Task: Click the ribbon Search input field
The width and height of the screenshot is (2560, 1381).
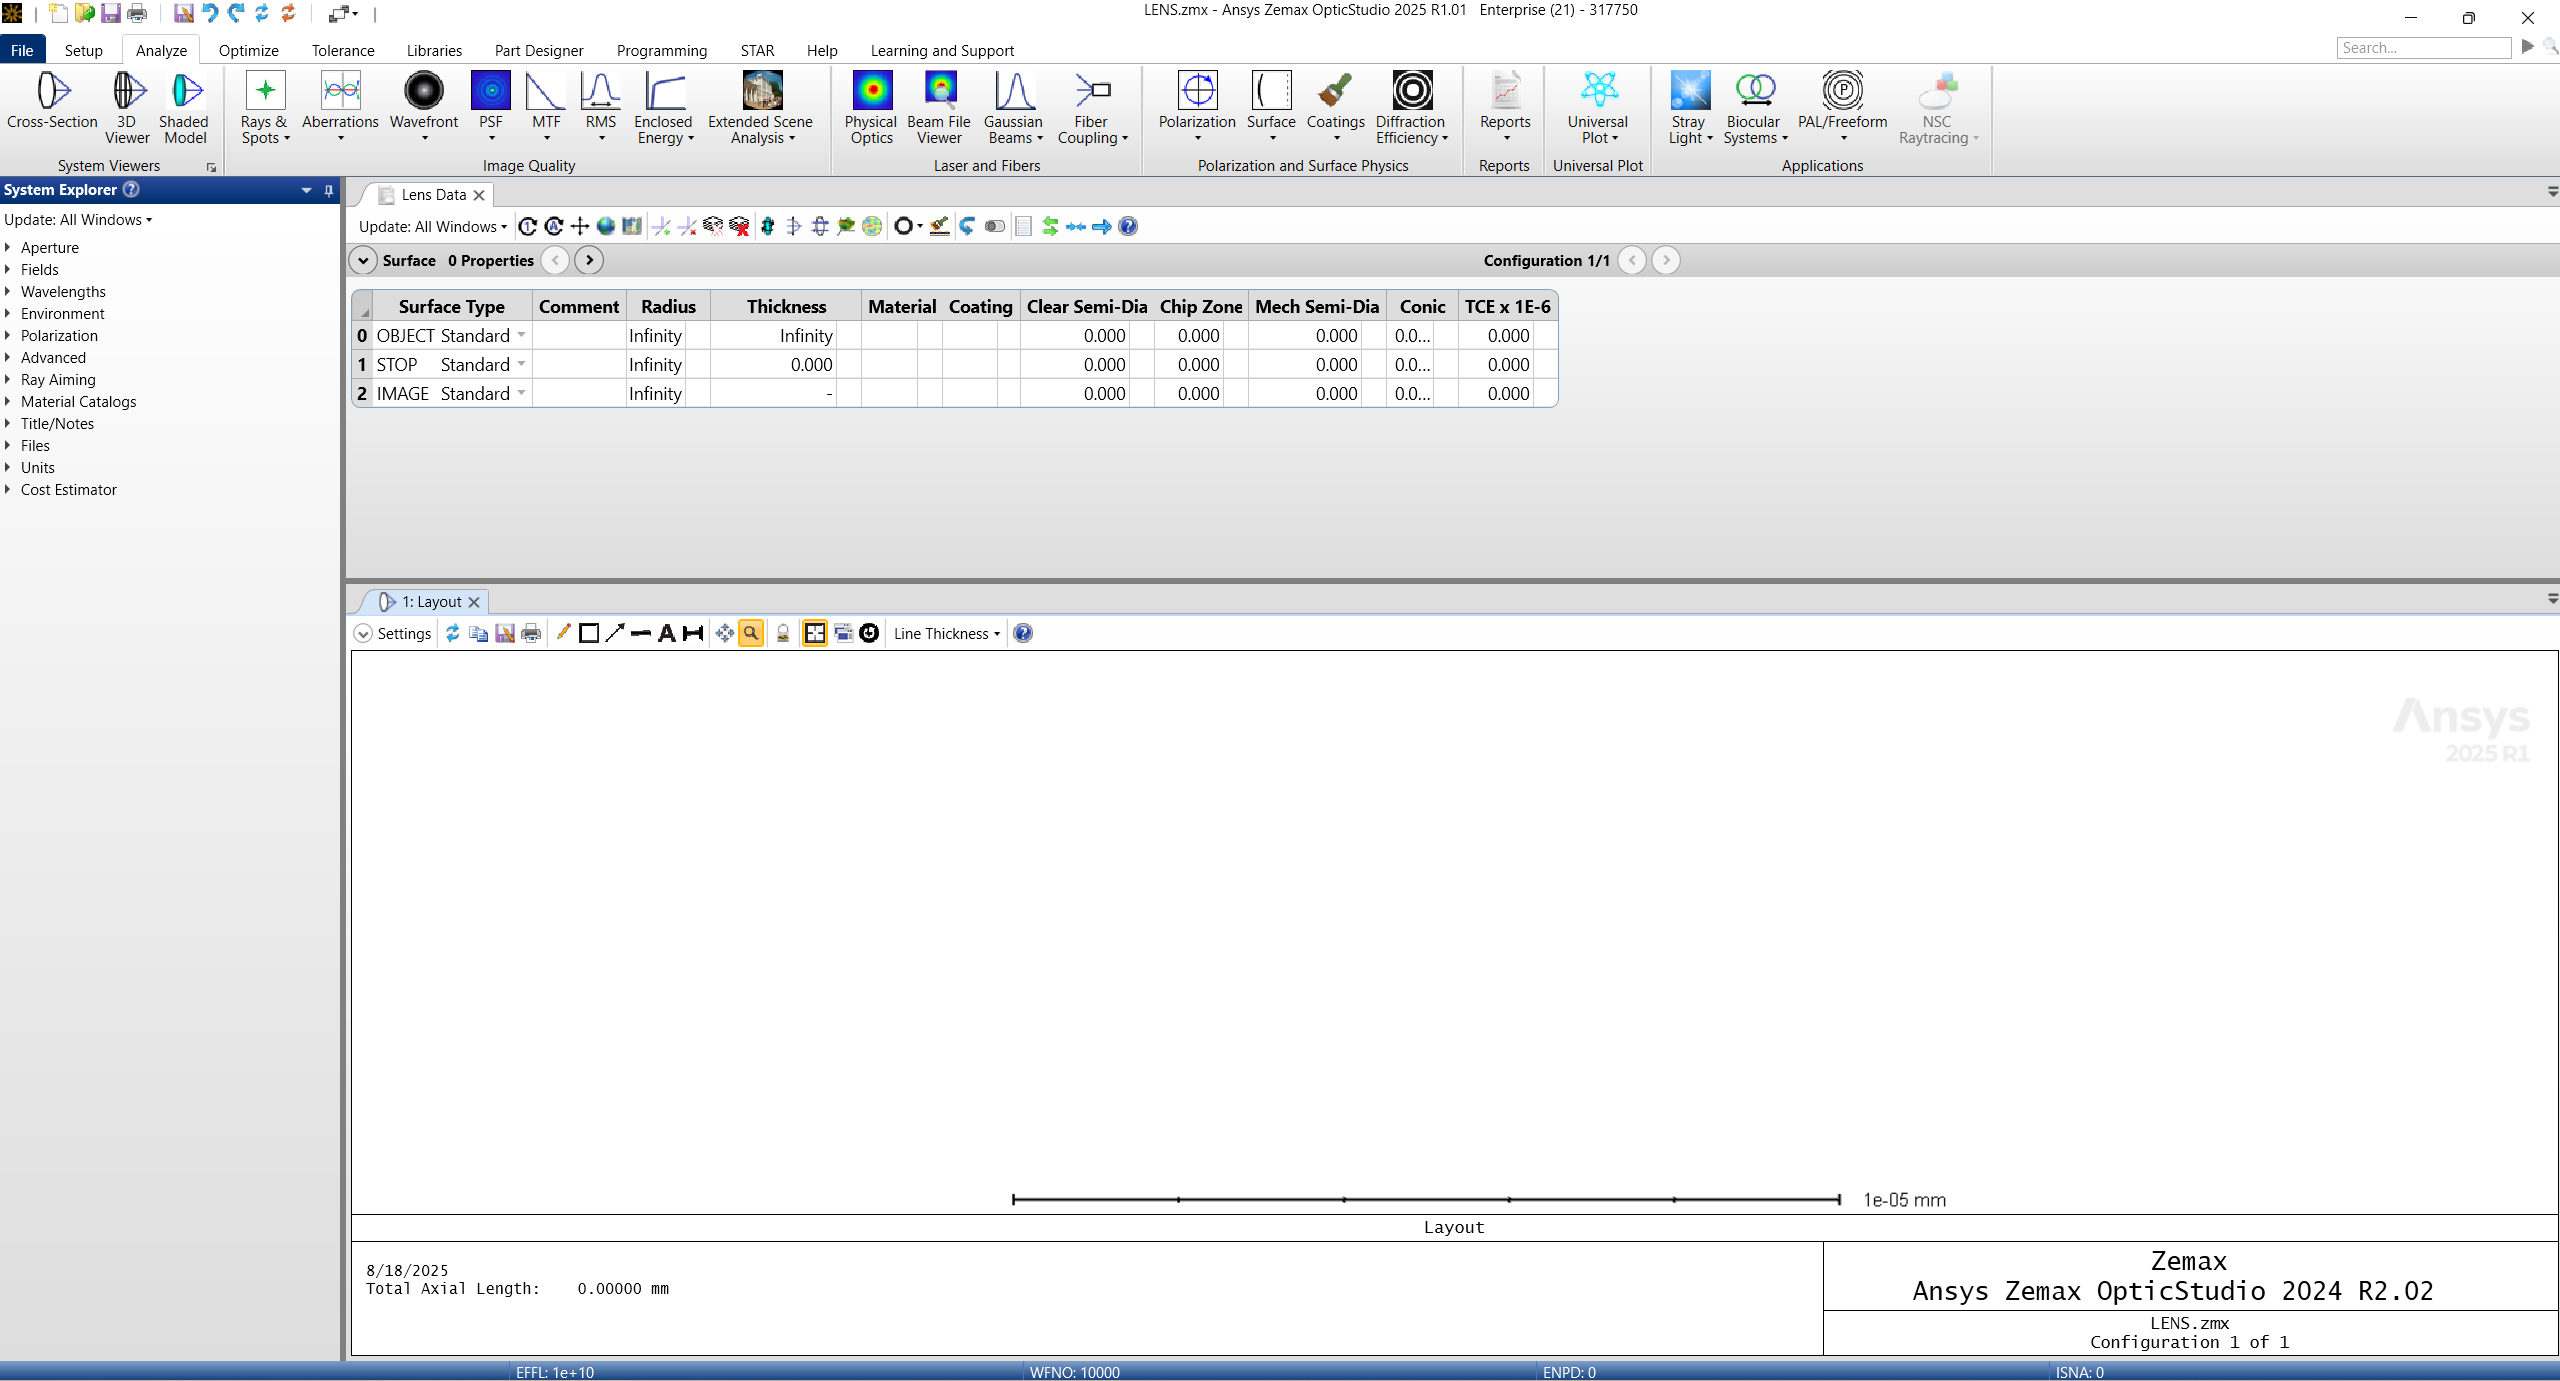Action: [x=2422, y=48]
